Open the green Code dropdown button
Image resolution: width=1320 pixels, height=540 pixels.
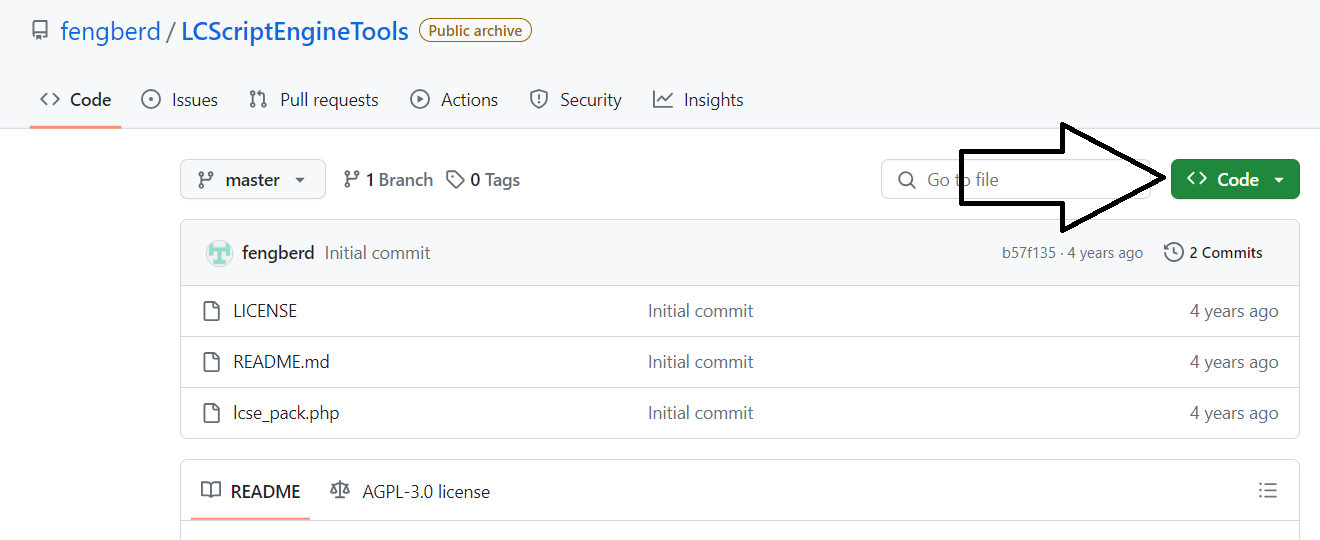click(1235, 180)
